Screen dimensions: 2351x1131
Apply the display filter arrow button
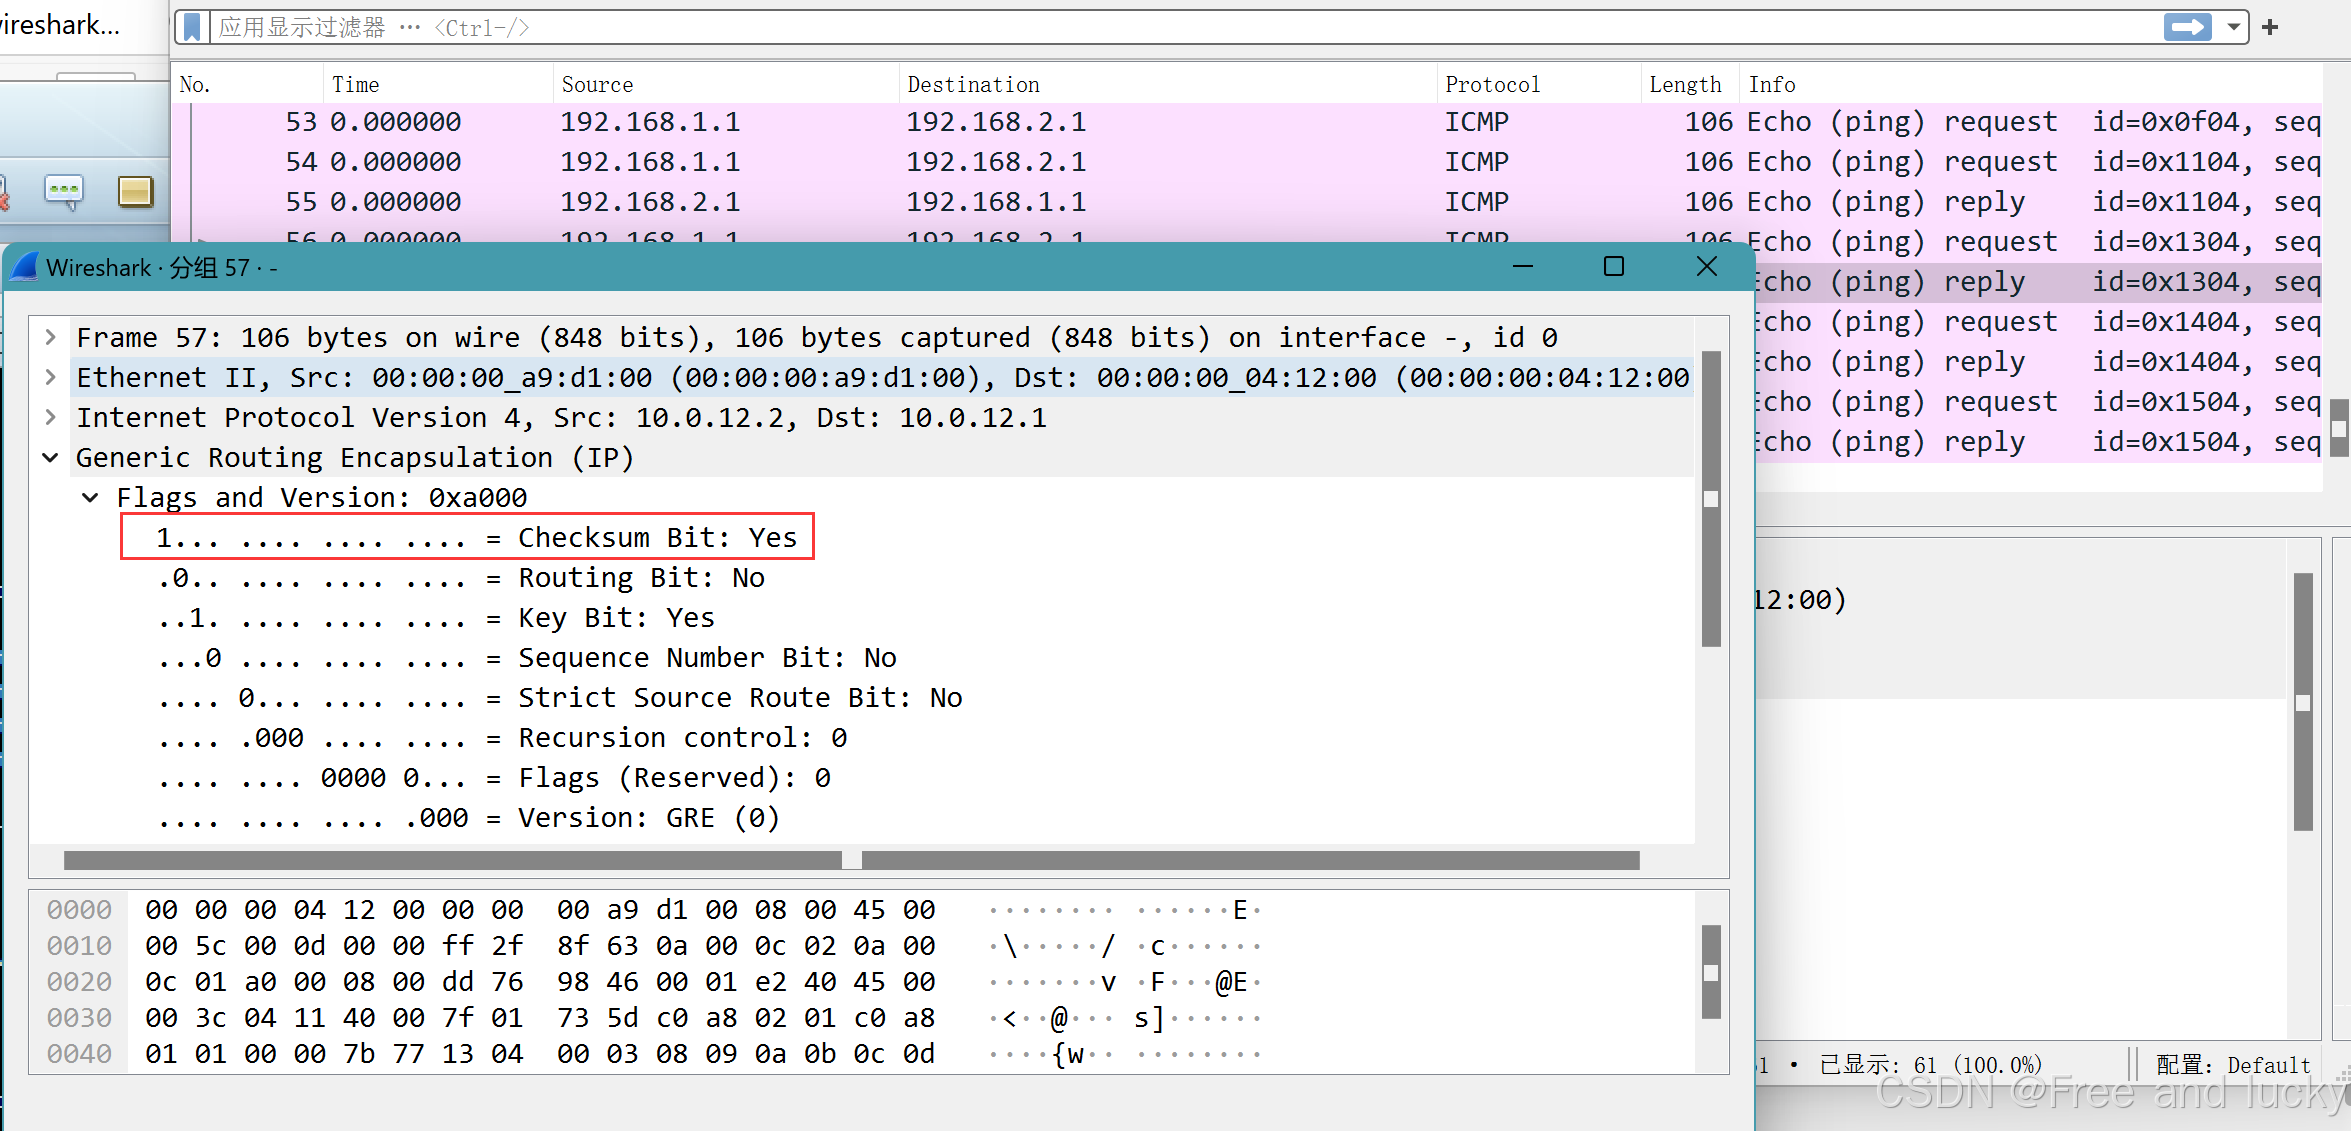click(x=2187, y=27)
